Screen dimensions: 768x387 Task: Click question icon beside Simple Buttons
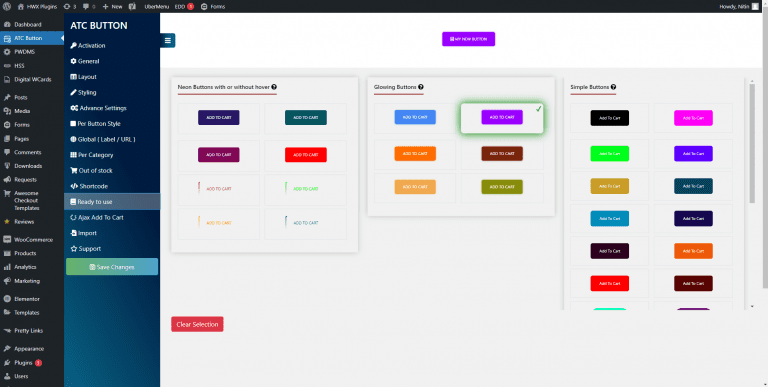613,87
